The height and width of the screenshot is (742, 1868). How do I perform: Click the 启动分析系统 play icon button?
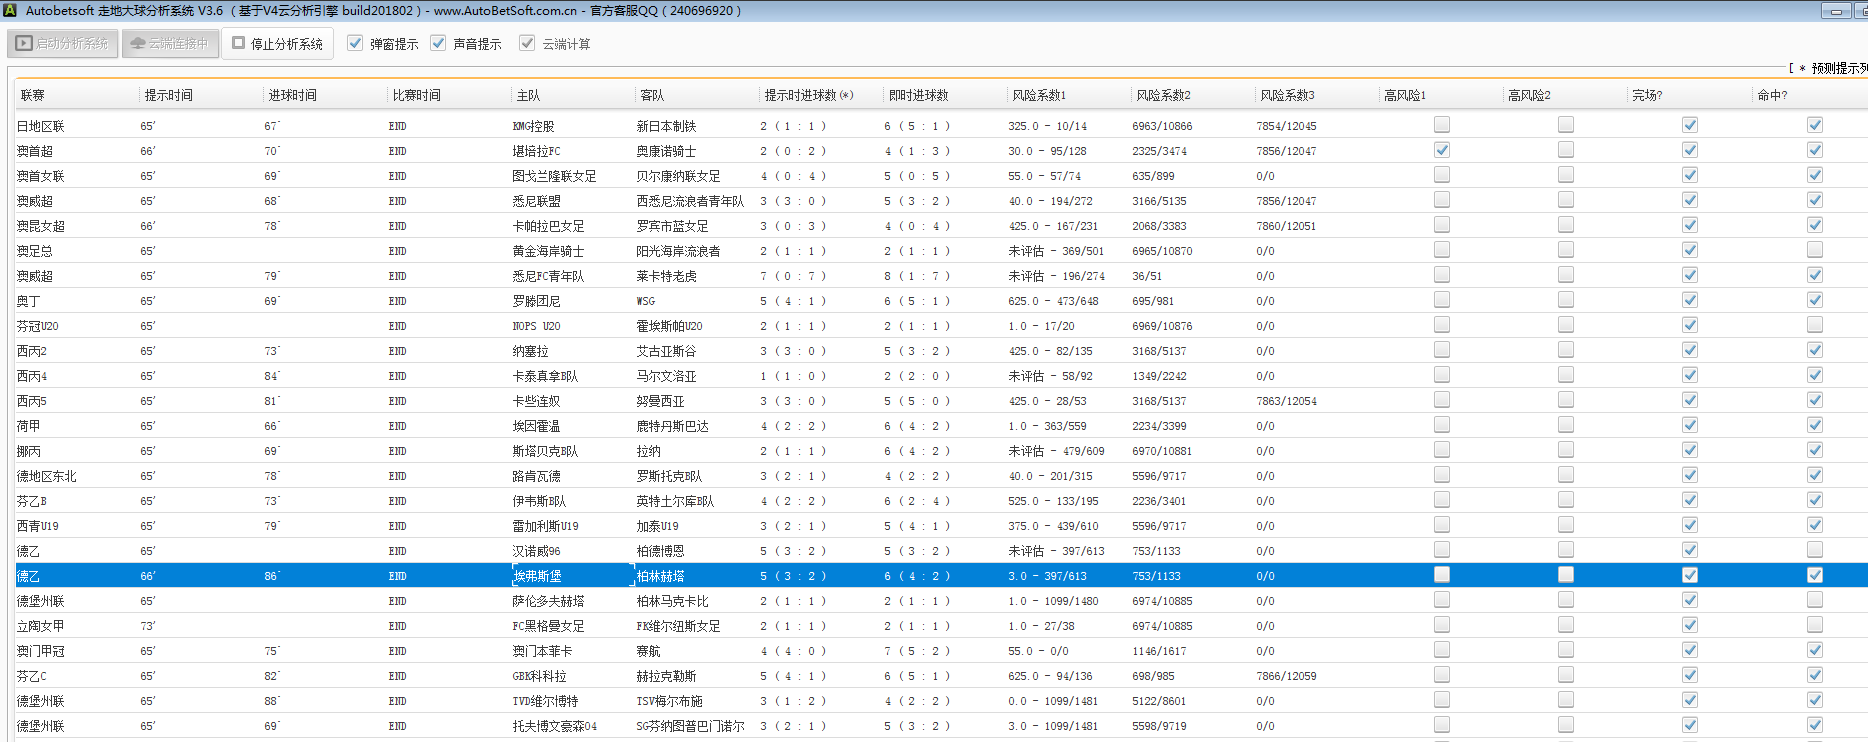tap(25, 44)
